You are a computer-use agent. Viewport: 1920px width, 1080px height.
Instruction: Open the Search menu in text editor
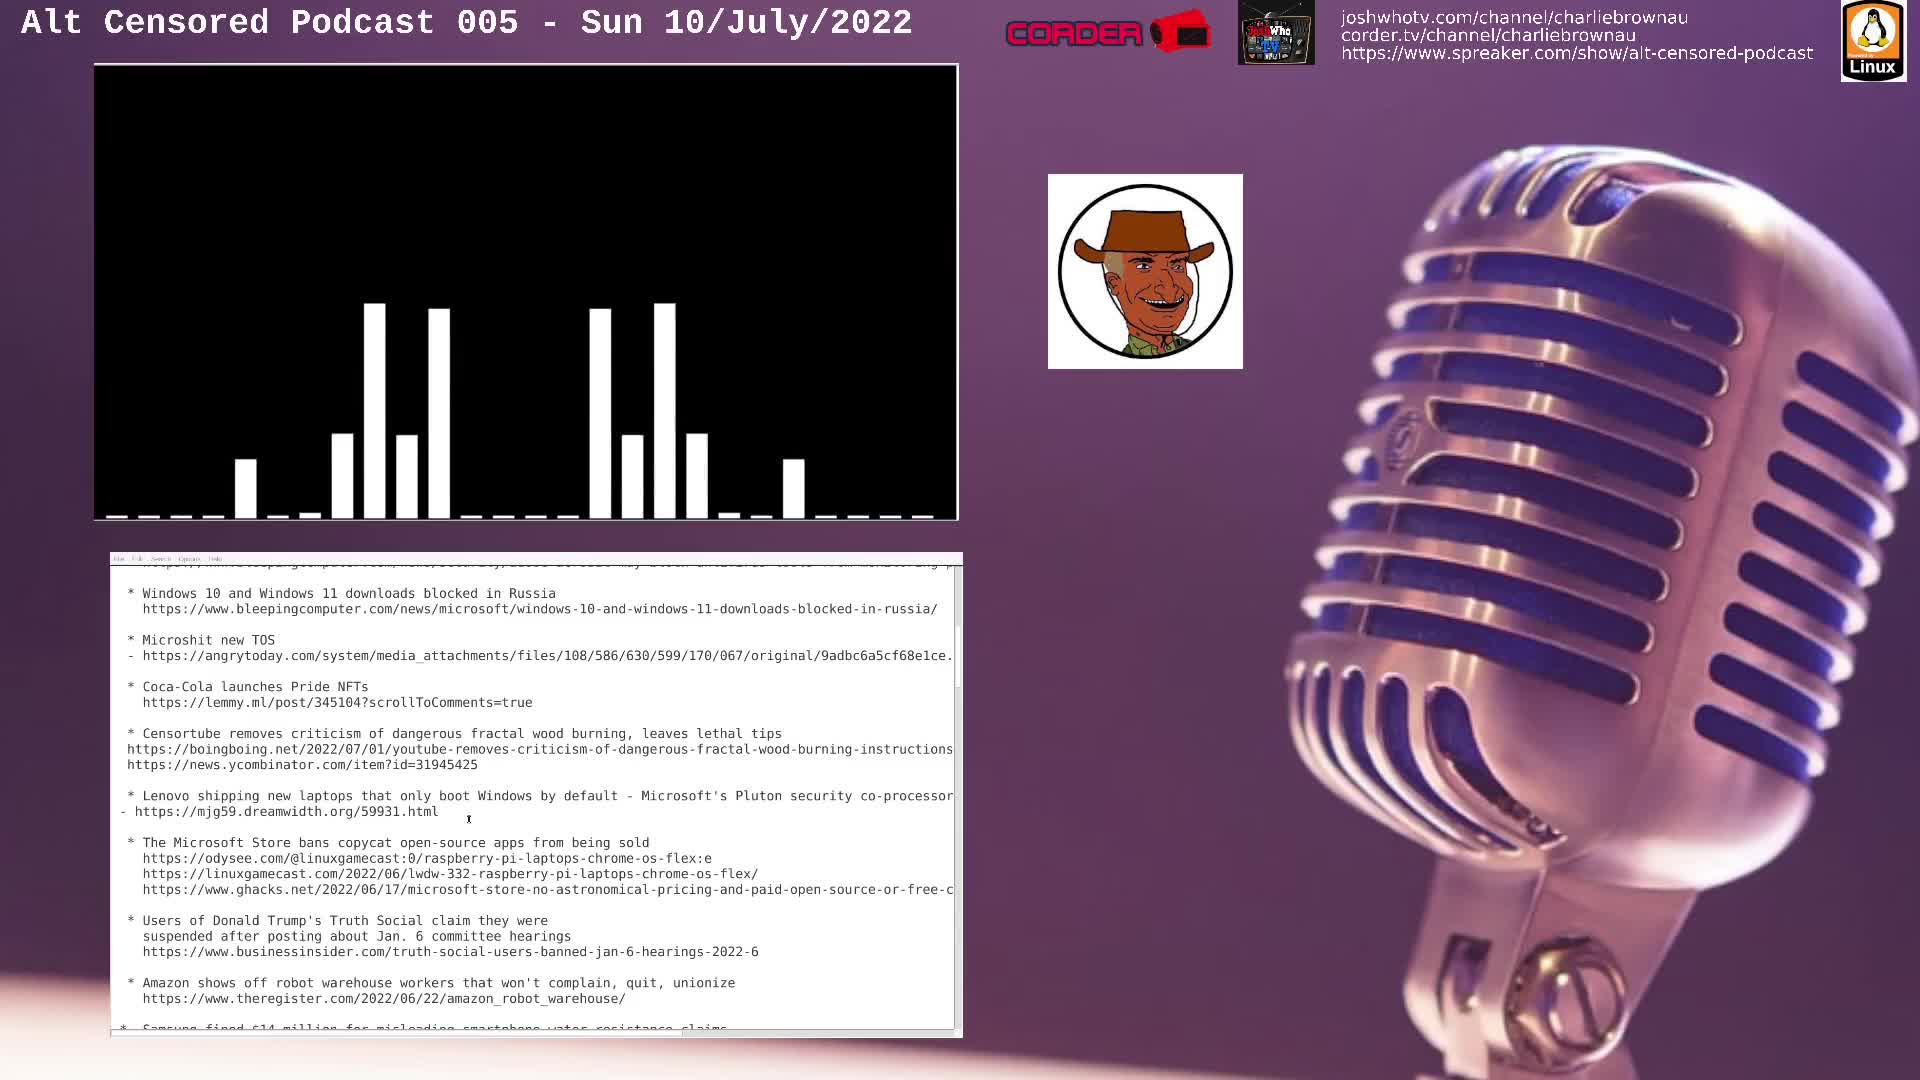[161, 559]
